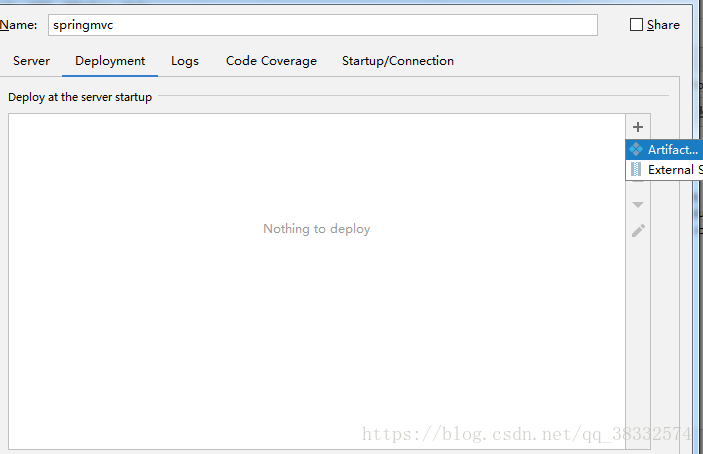Click the pencil edit icon
703x454 pixels.
(638, 230)
